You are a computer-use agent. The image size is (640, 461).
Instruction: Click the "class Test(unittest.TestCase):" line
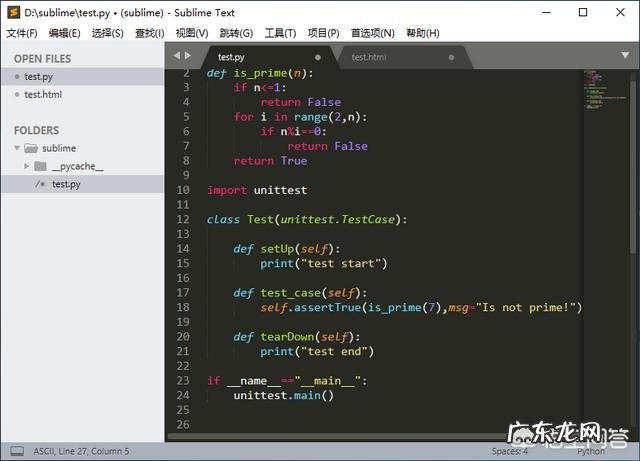pos(307,220)
